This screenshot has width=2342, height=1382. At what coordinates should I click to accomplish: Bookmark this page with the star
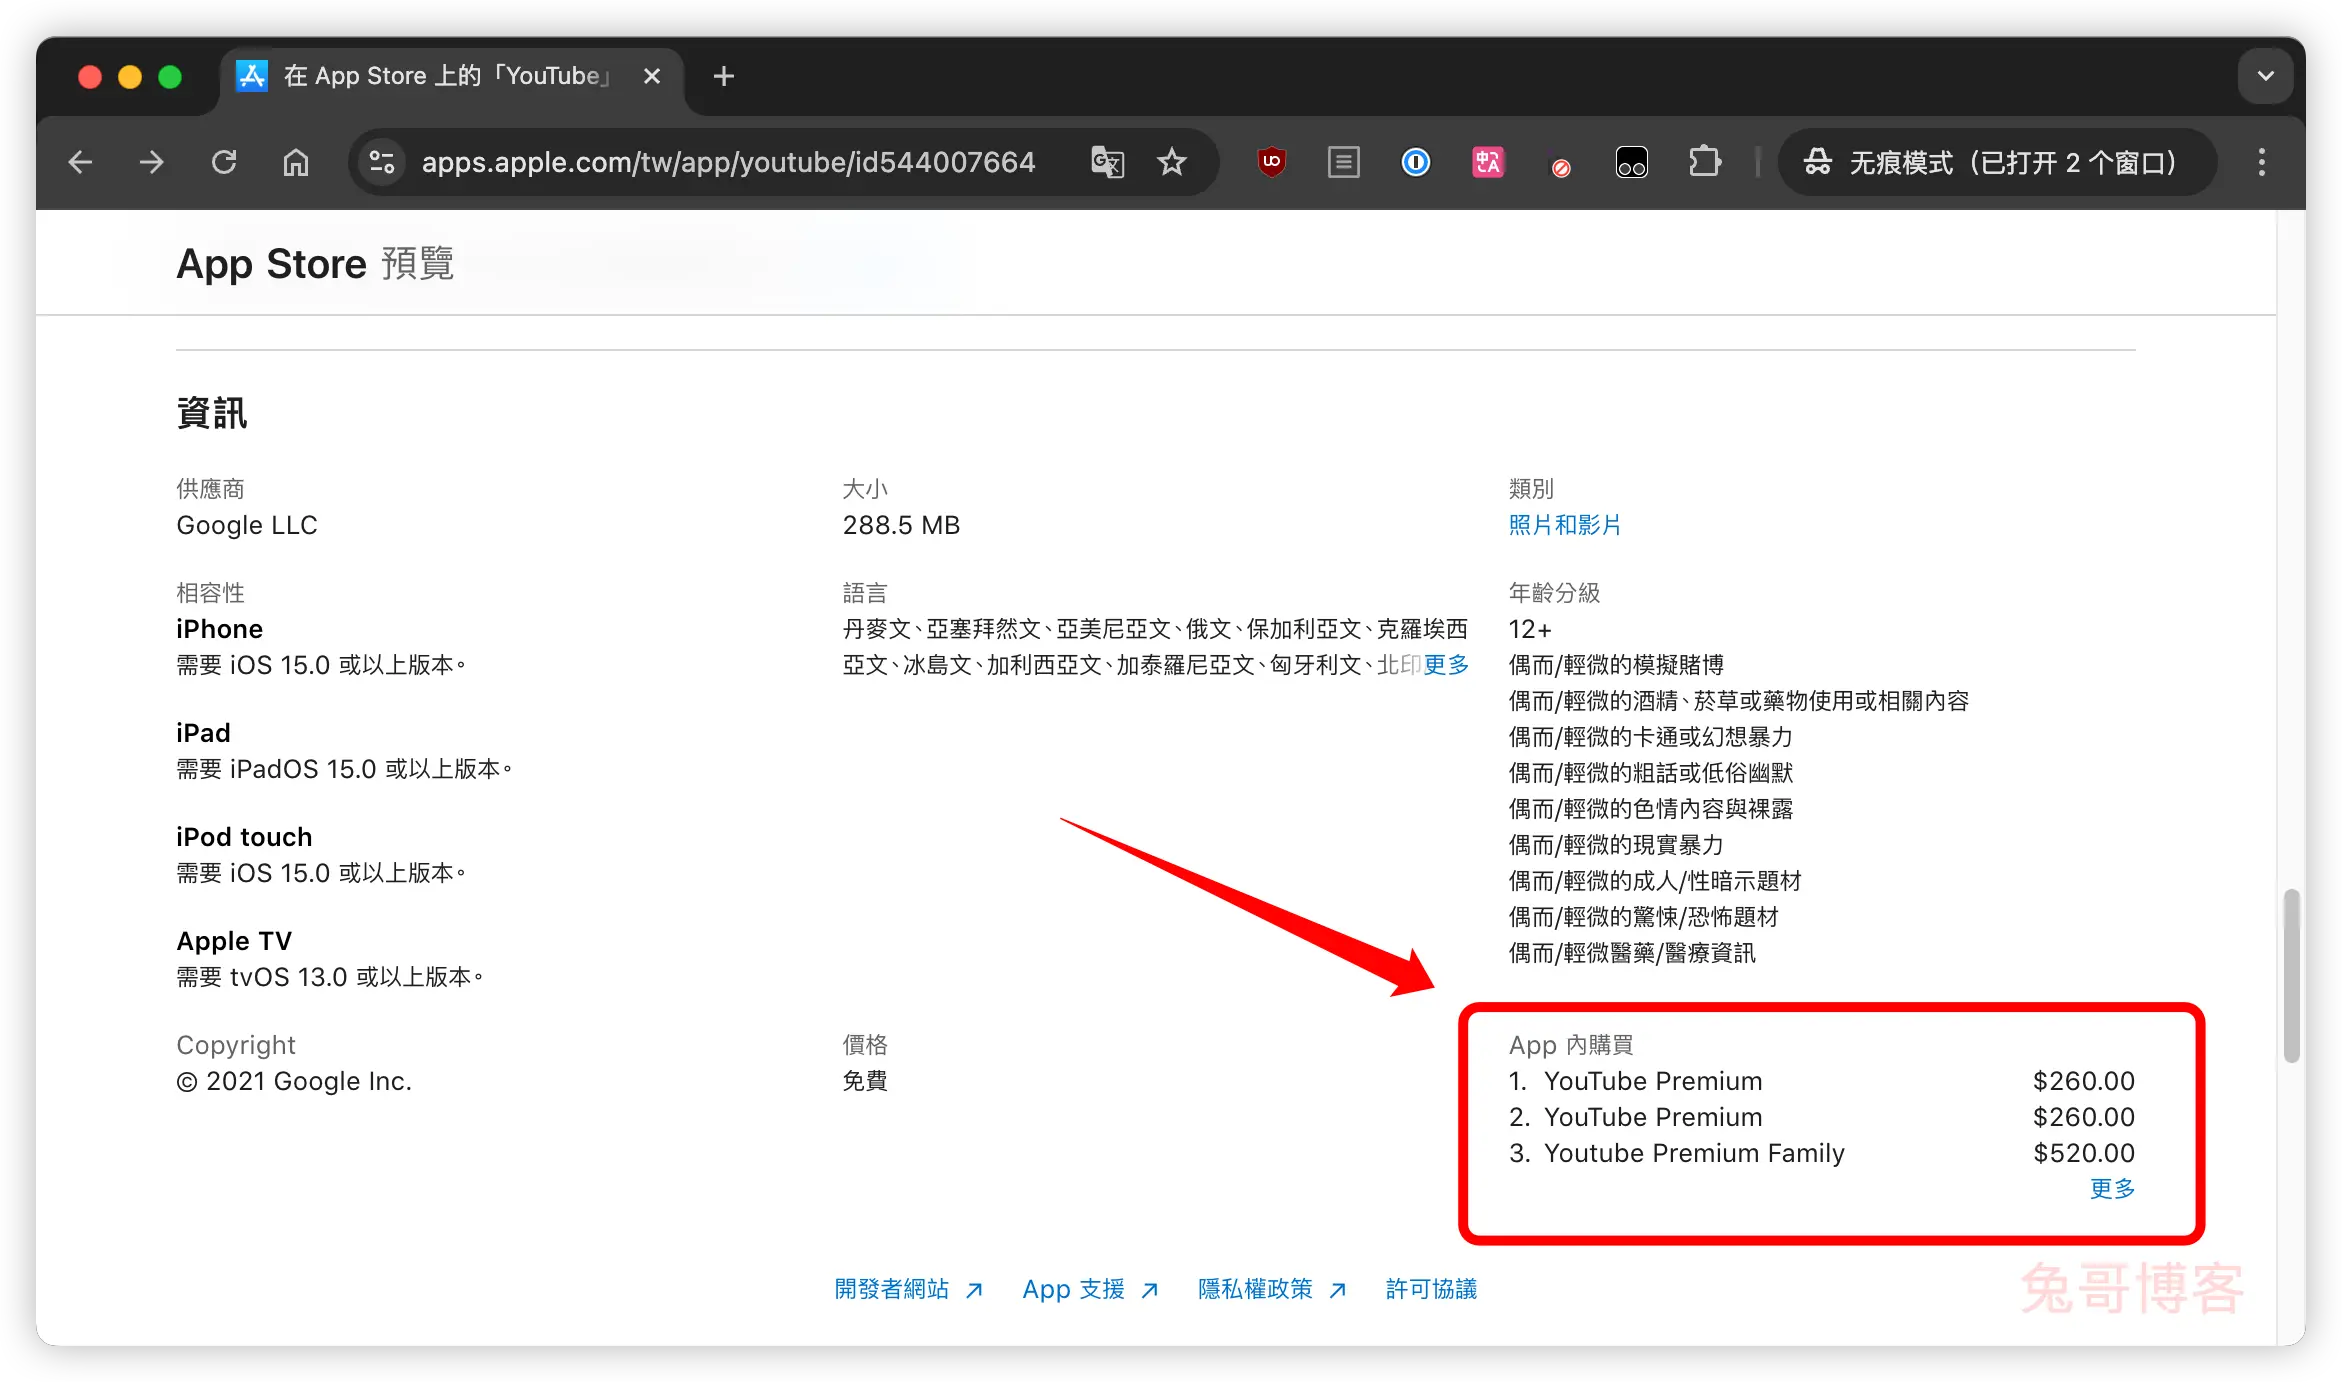[1172, 162]
